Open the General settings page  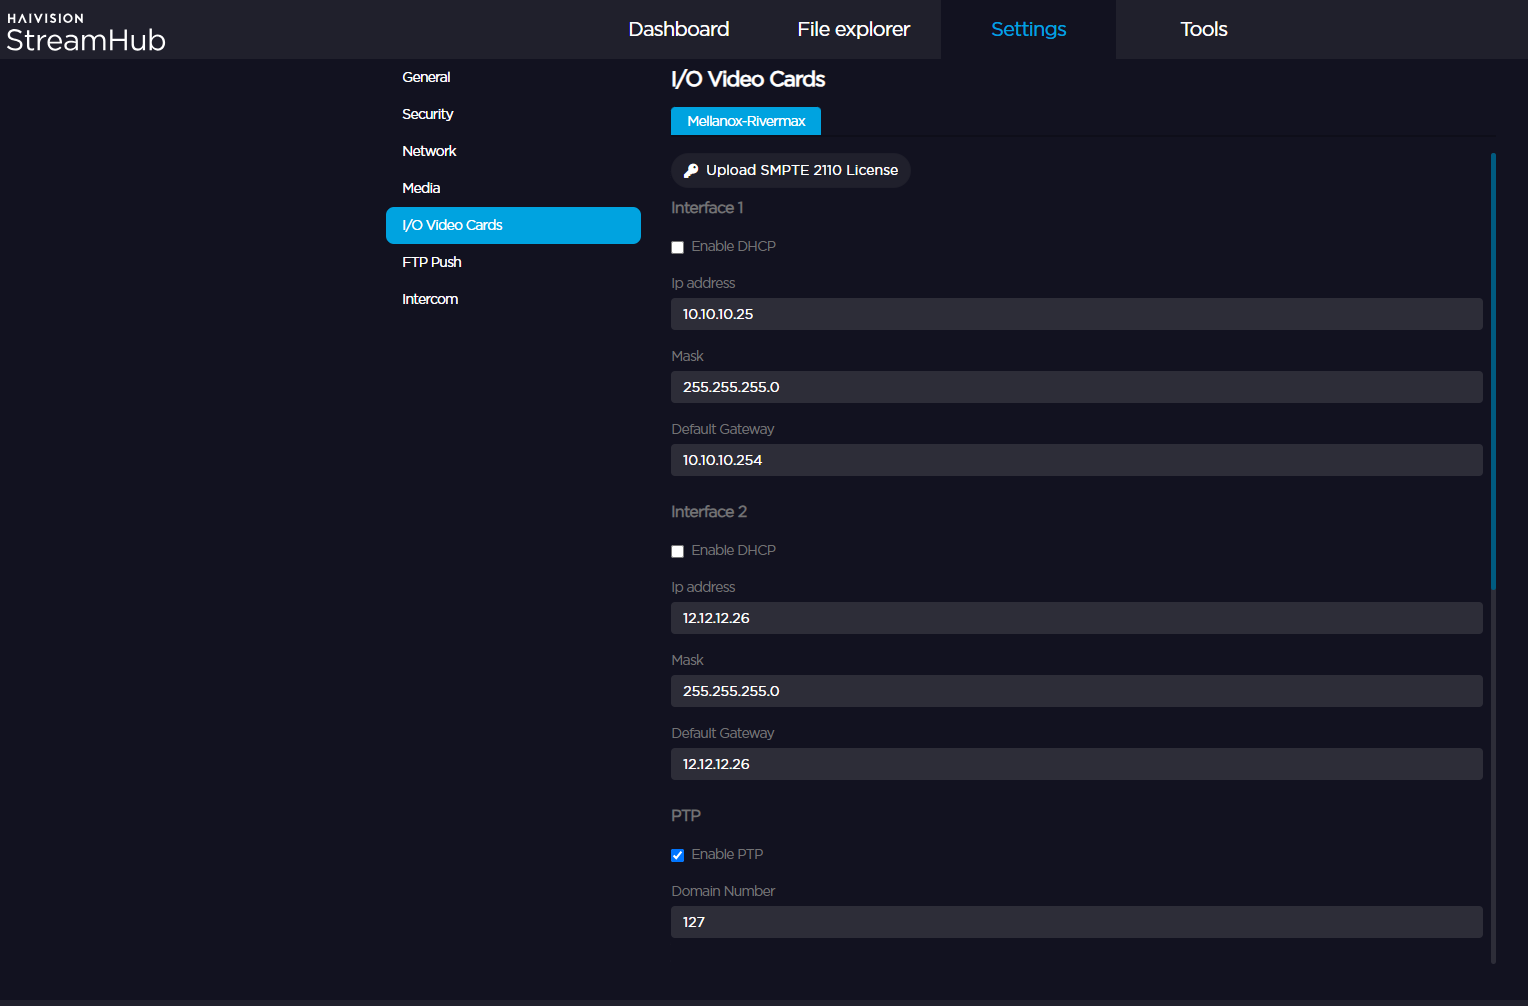tap(426, 77)
